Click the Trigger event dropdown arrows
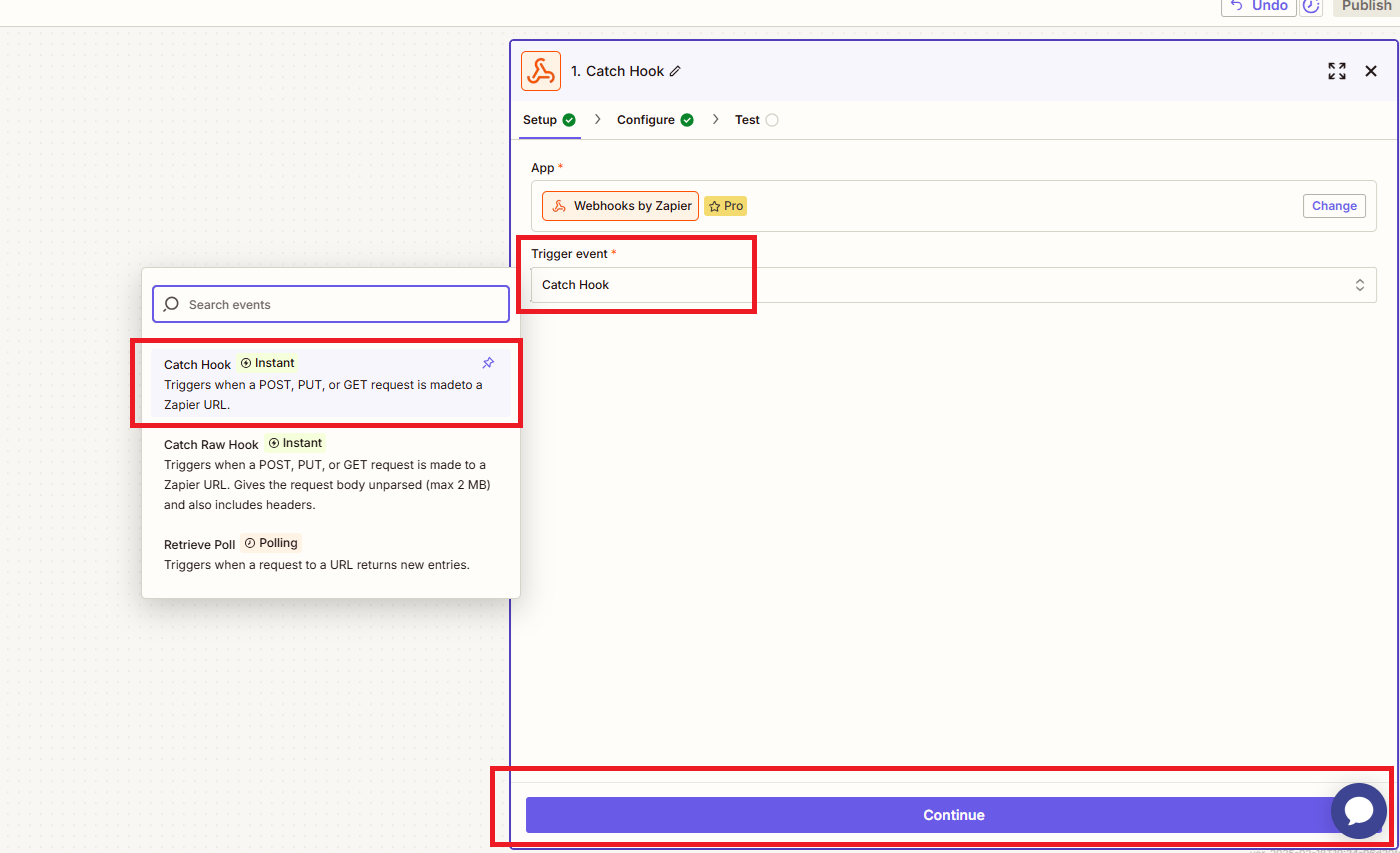Image resolution: width=1400 pixels, height=853 pixels. pos(1360,285)
